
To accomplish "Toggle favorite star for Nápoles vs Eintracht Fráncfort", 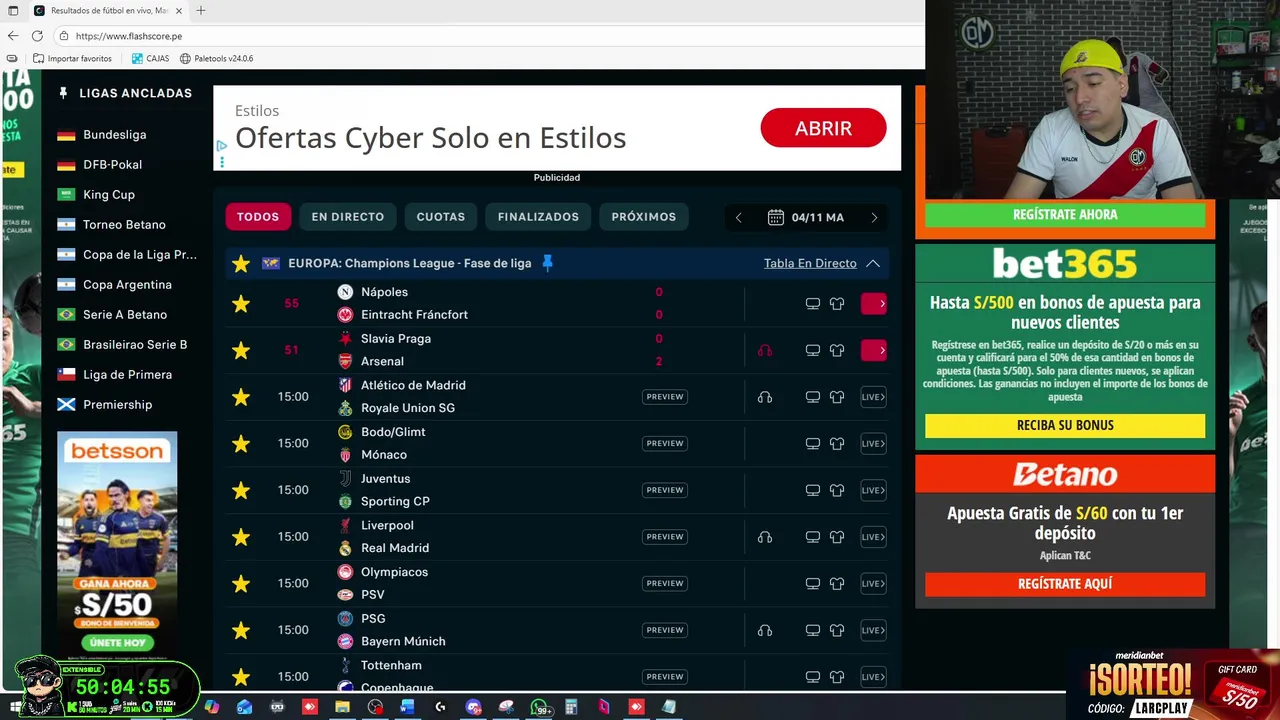I will [241, 304].
